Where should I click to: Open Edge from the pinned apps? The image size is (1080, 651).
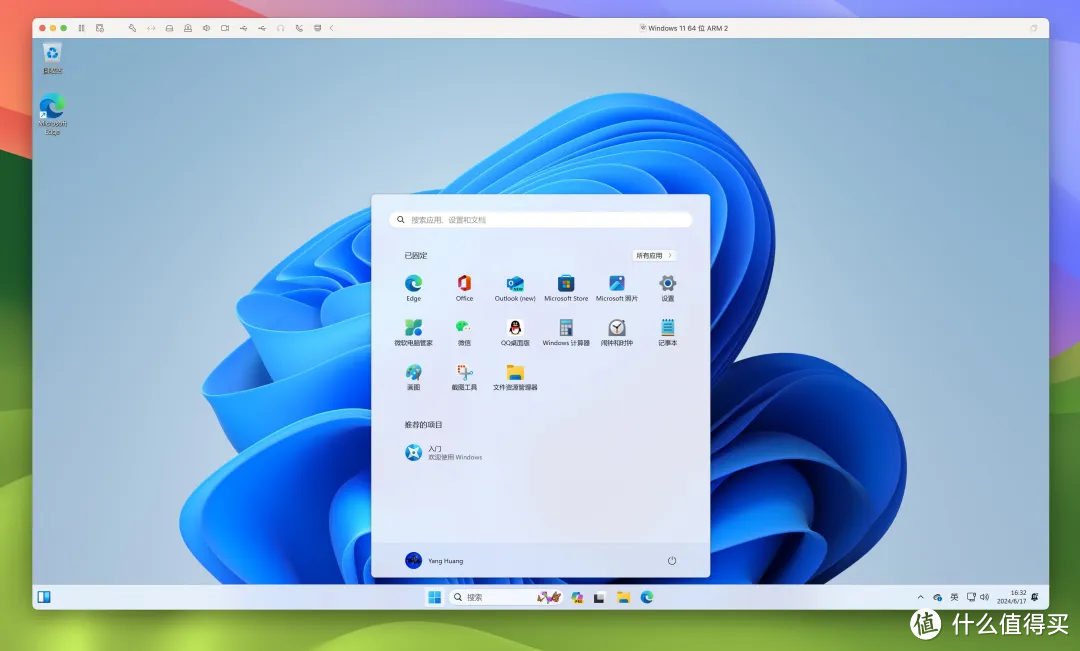click(x=413, y=288)
